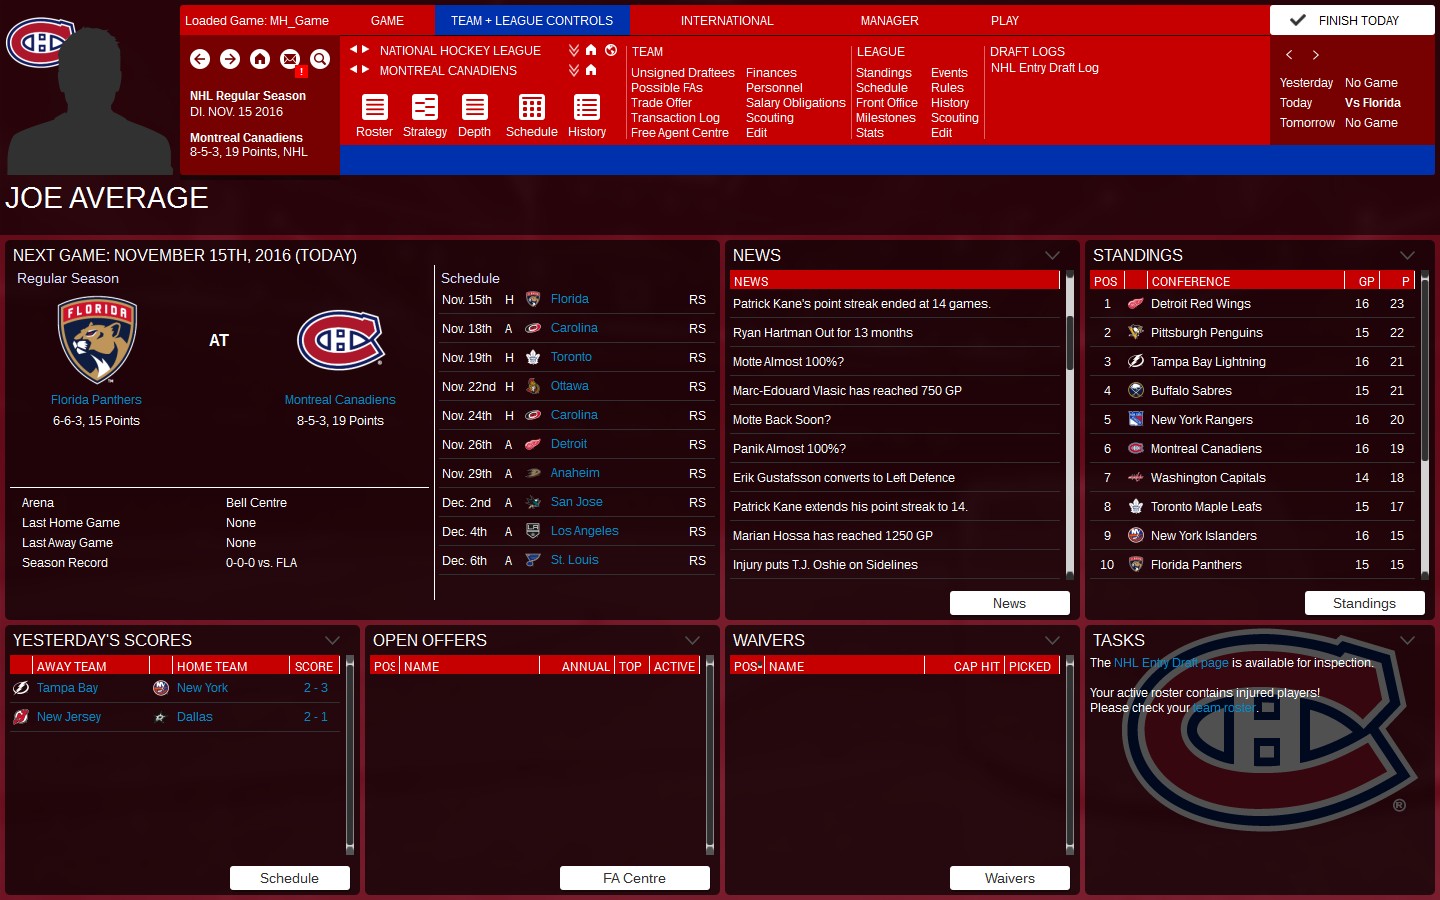This screenshot has width=1440, height=900.
Task: Collapse the Standings panel chevron
Action: pos(1408,255)
